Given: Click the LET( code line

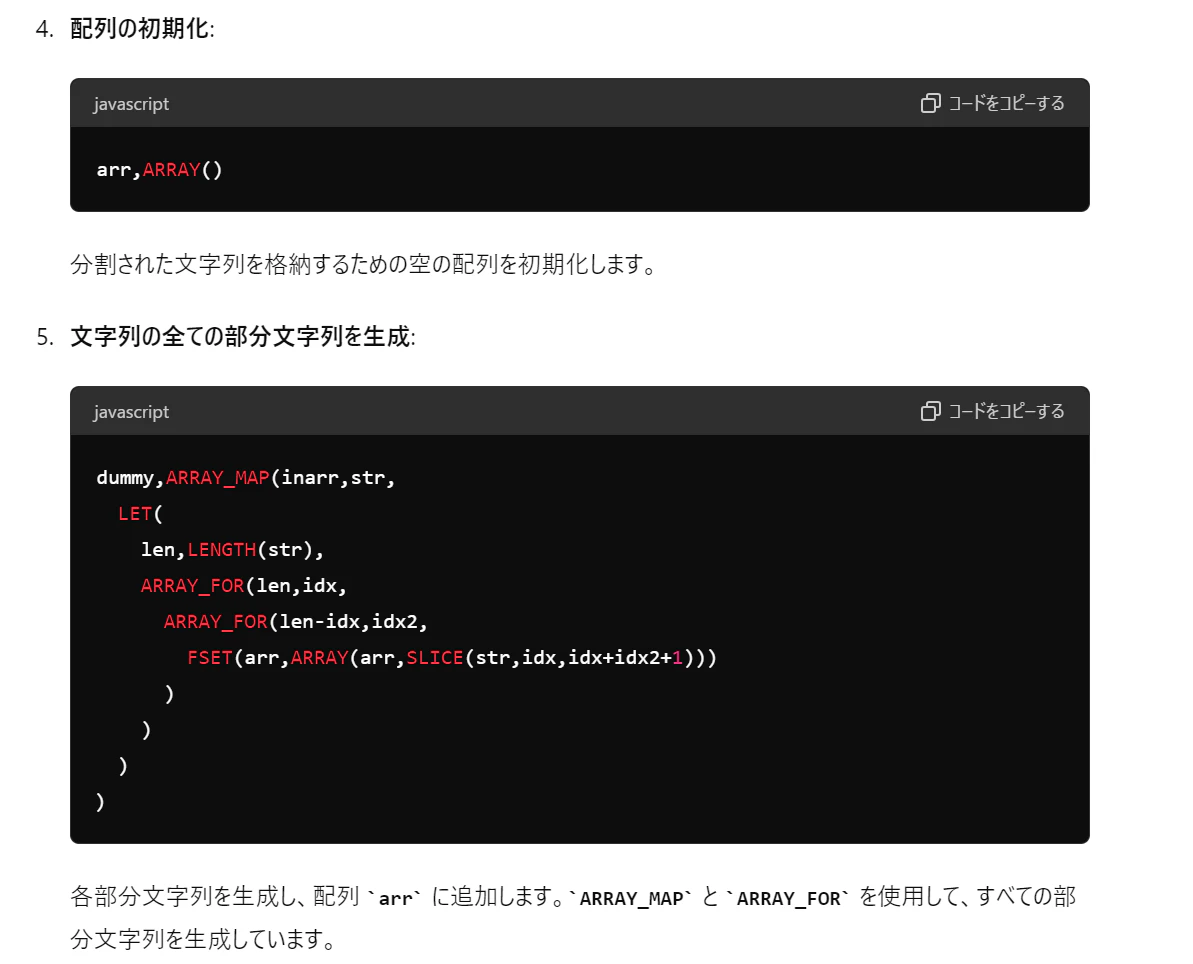Looking at the screenshot, I should 140,514.
